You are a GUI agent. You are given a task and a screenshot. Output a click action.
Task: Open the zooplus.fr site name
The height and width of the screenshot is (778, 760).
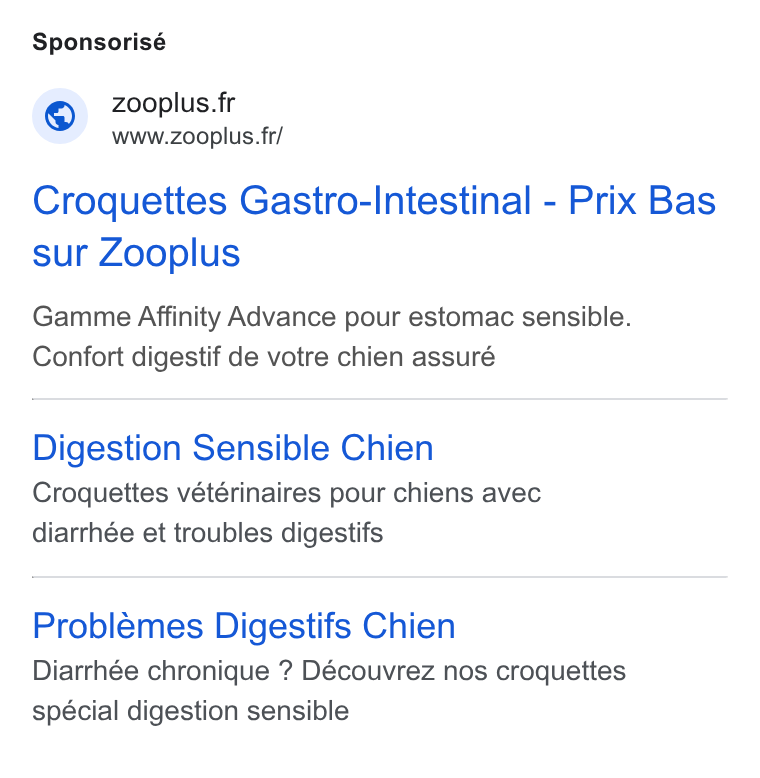pos(173,103)
